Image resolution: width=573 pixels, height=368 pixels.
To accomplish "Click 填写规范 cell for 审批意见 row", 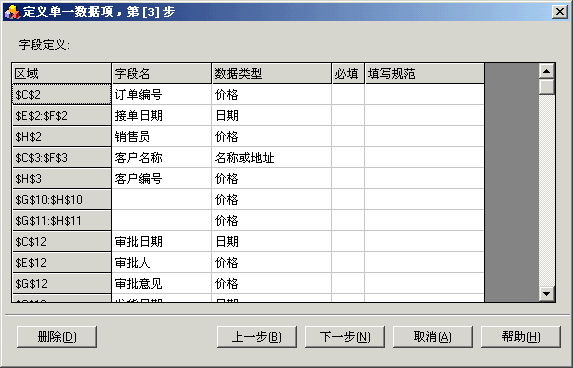I will (425, 284).
